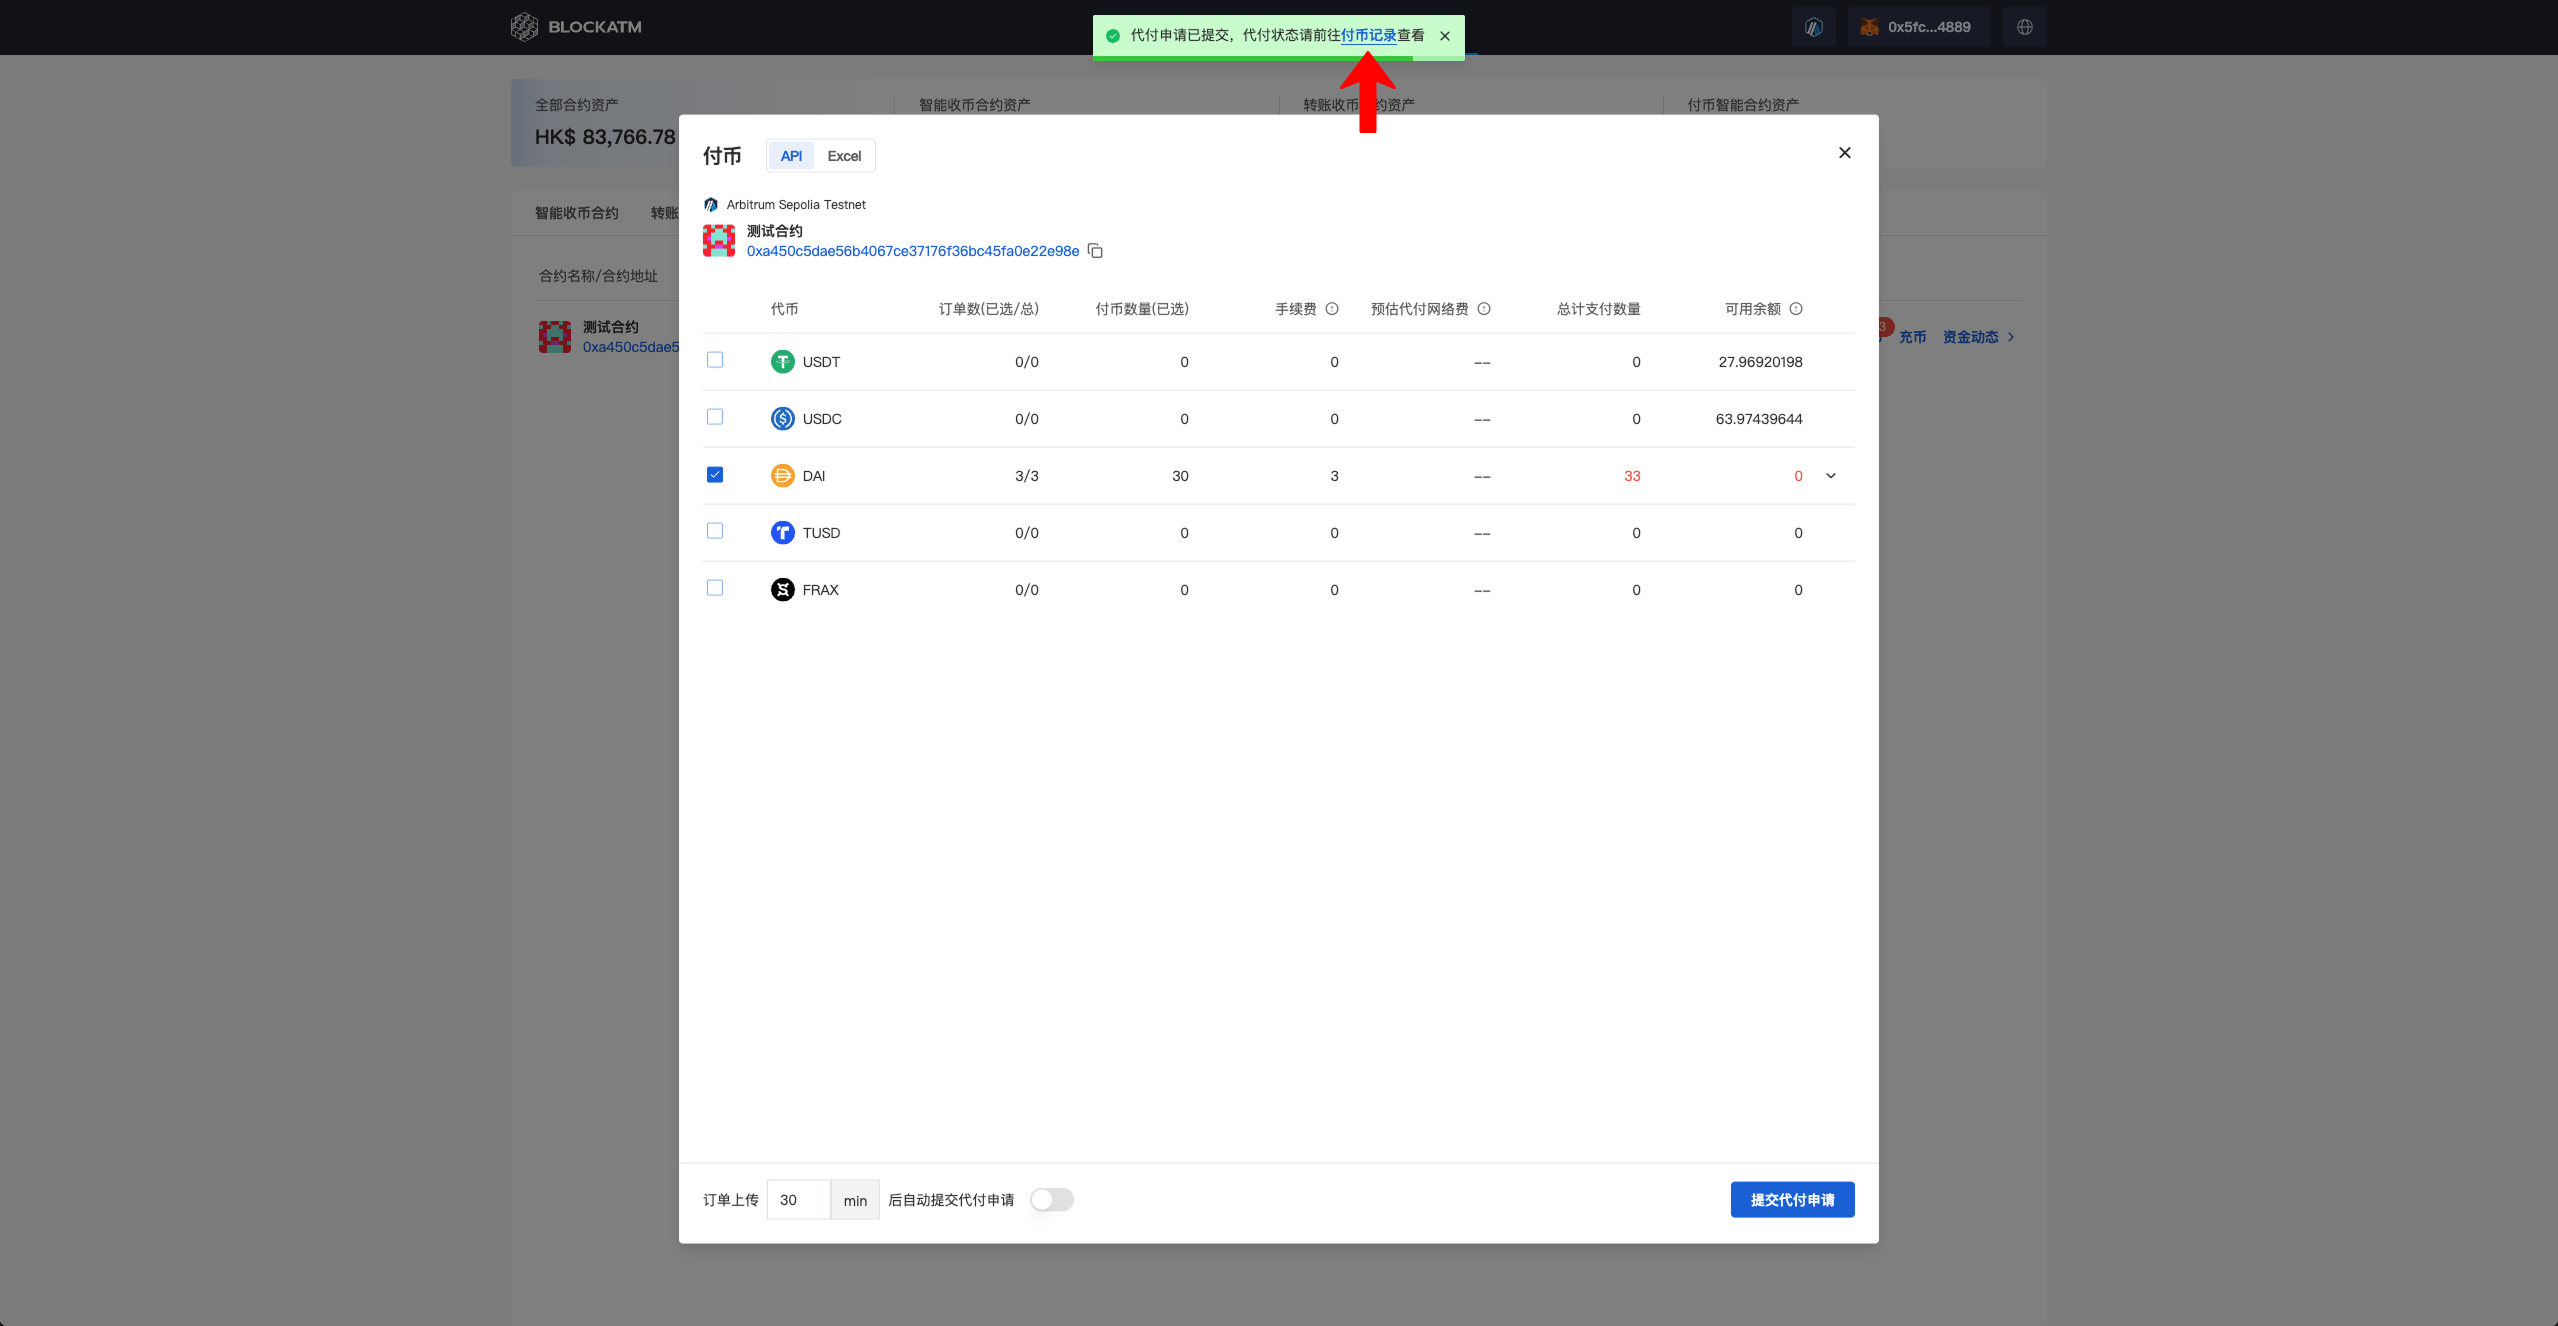
Task: Switch to the Excel tab
Action: [844, 156]
